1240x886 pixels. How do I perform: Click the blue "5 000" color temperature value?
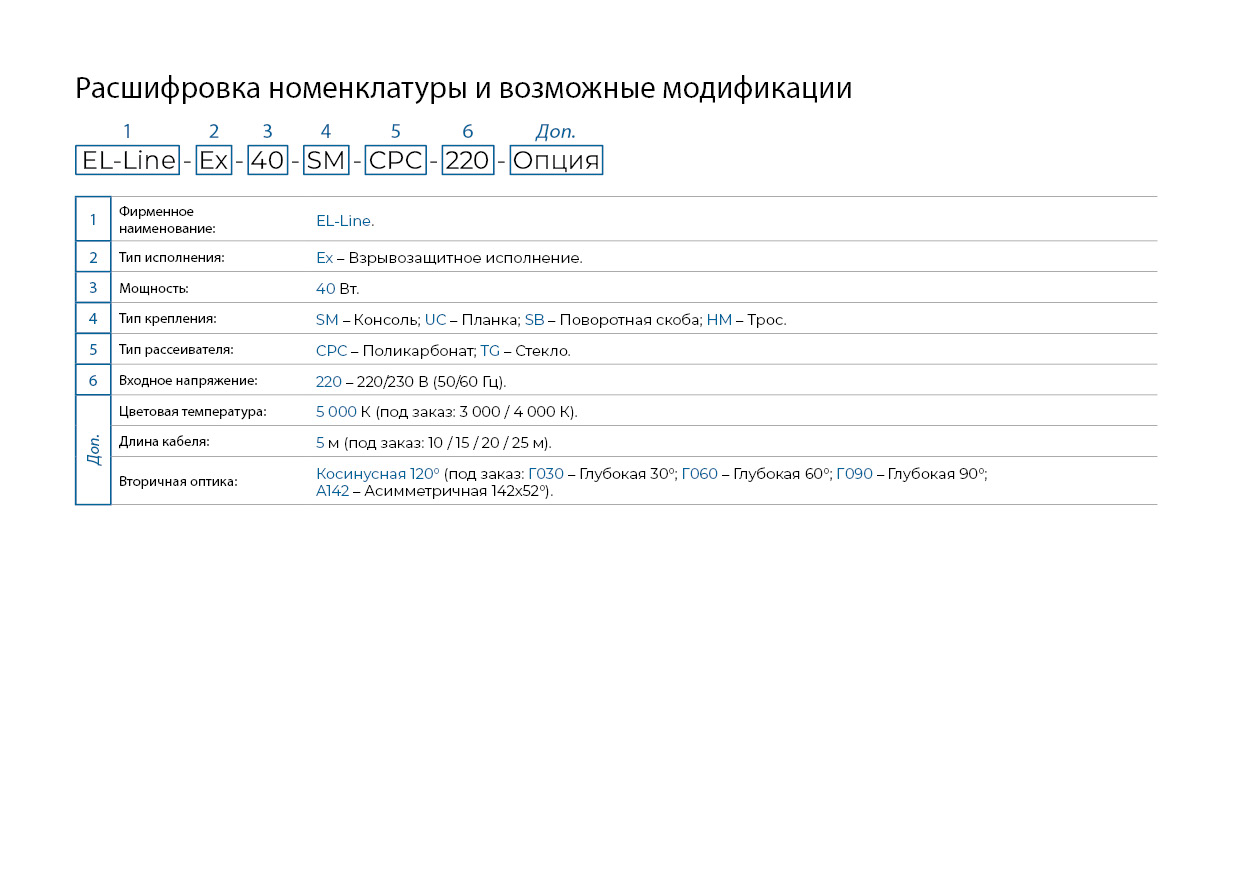pyautogui.click(x=336, y=412)
